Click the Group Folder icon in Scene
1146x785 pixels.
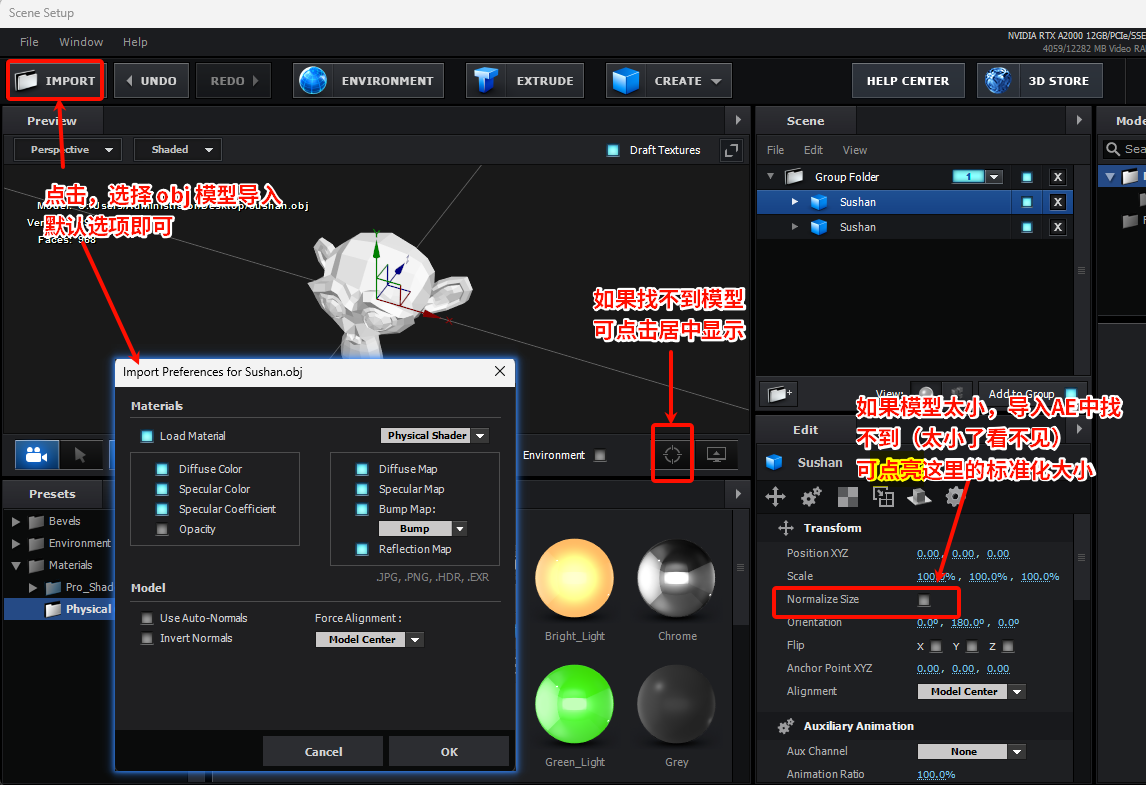794,176
